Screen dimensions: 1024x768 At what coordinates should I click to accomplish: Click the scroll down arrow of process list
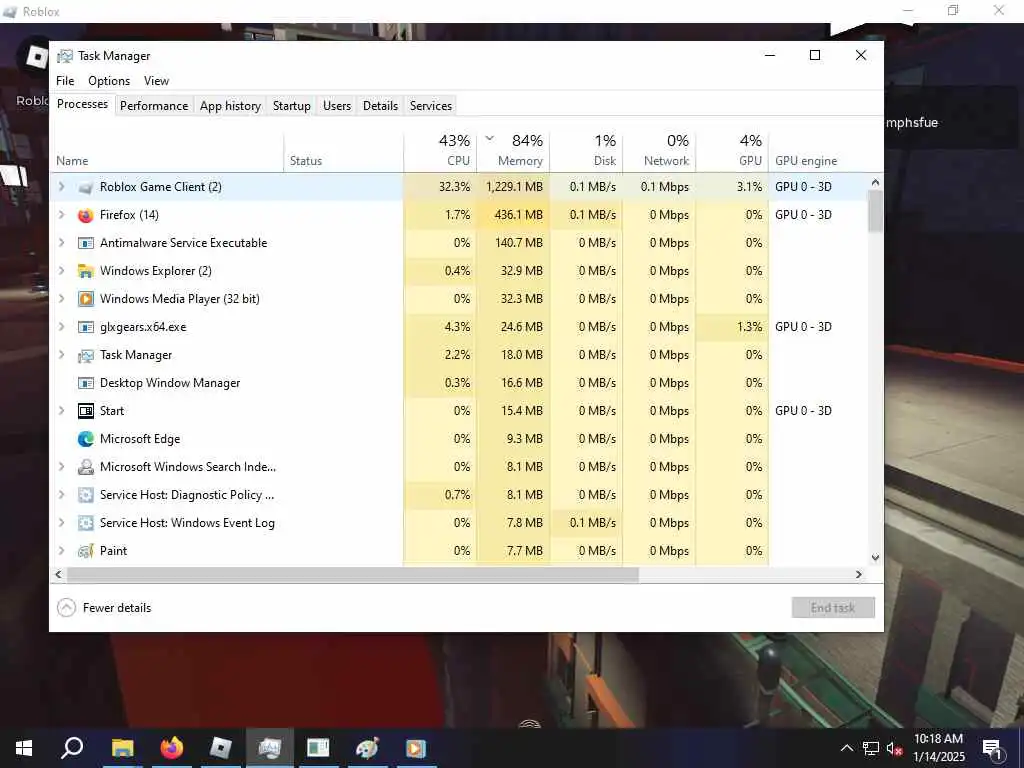click(875, 558)
